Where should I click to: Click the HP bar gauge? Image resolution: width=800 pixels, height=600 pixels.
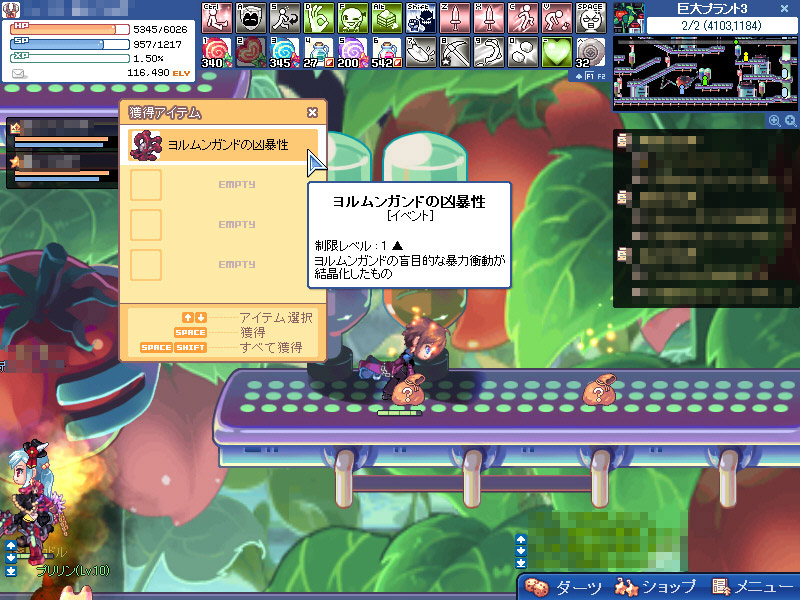70,29
